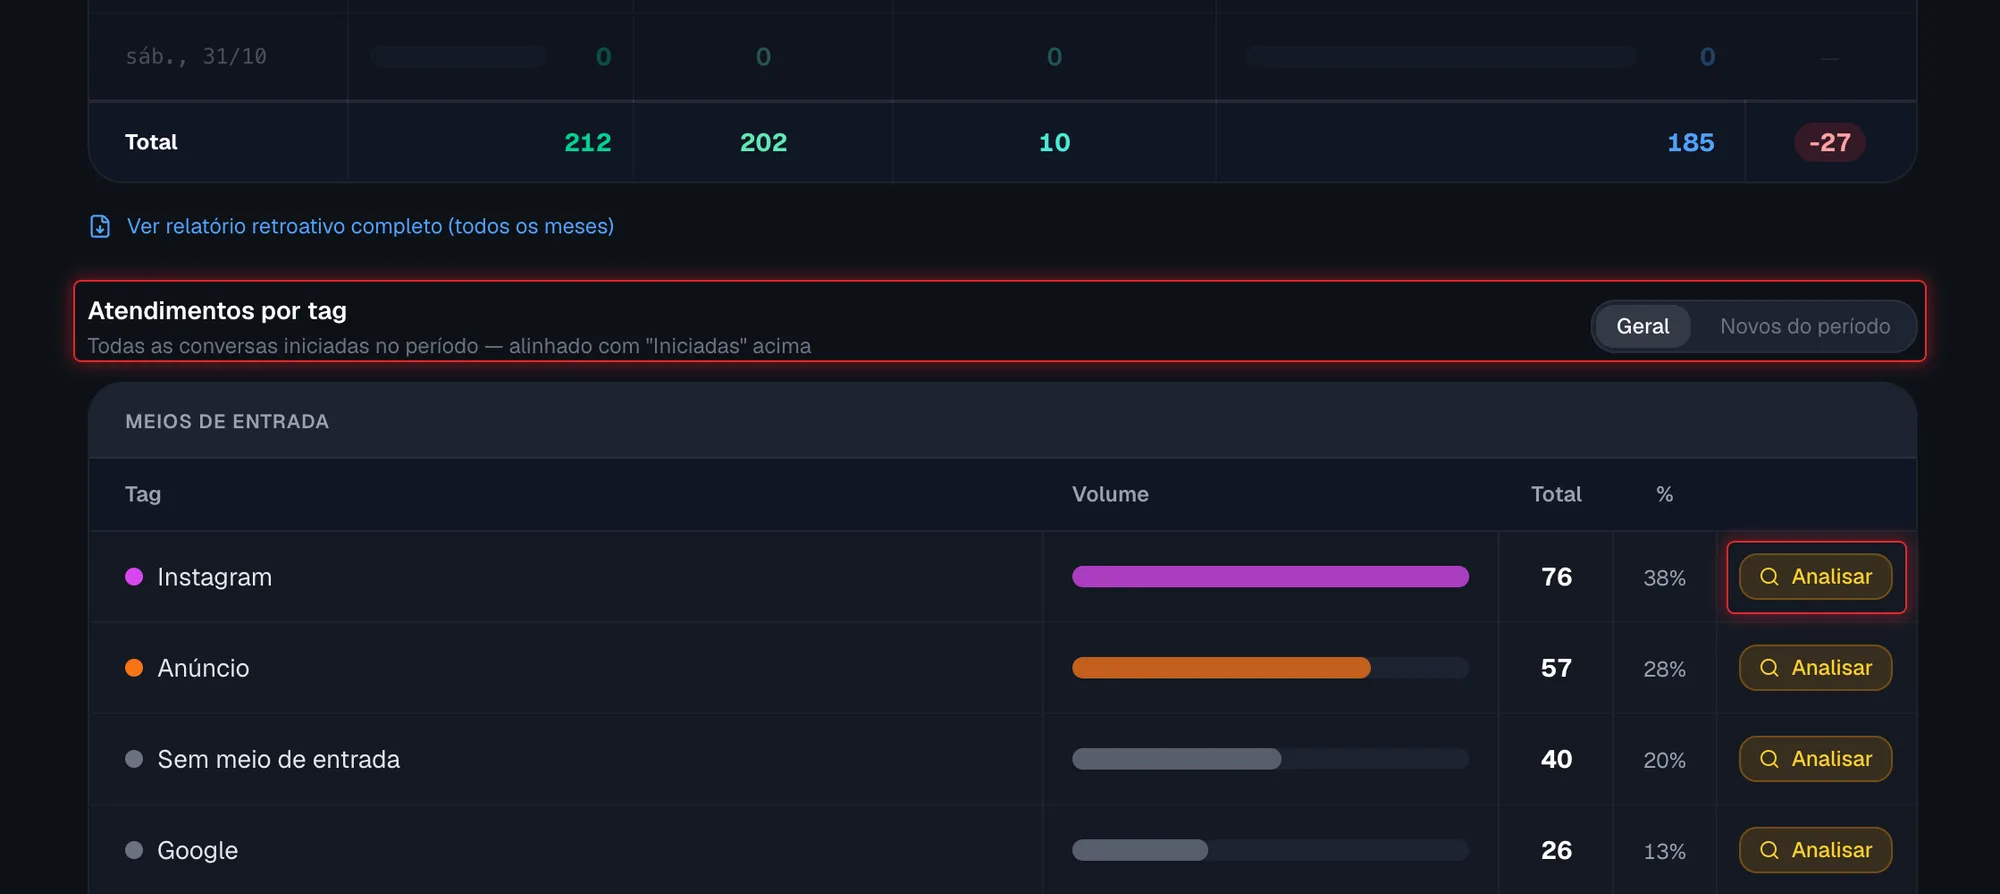Click the Anúncio orange volume bar
Image resolution: width=2000 pixels, height=894 pixels.
point(1221,668)
